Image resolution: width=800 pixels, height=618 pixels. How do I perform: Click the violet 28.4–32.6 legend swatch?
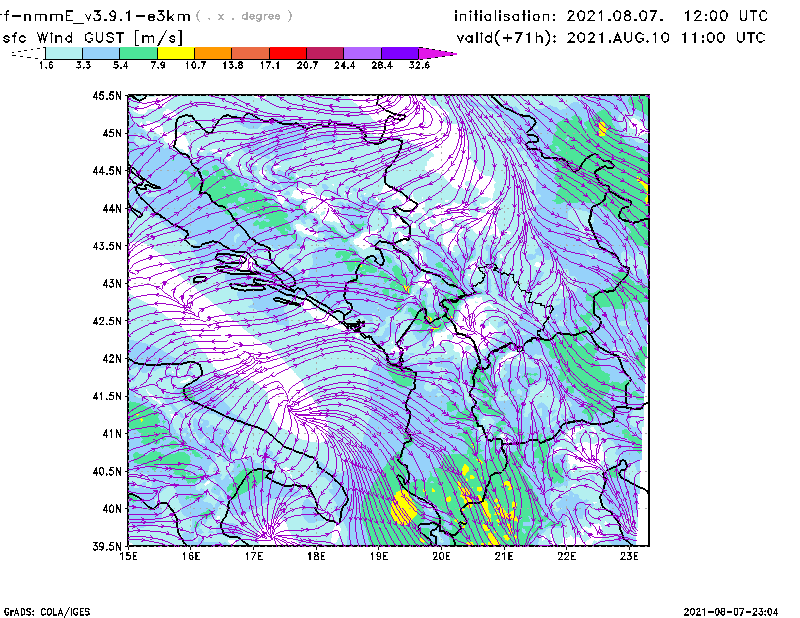tap(400, 53)
